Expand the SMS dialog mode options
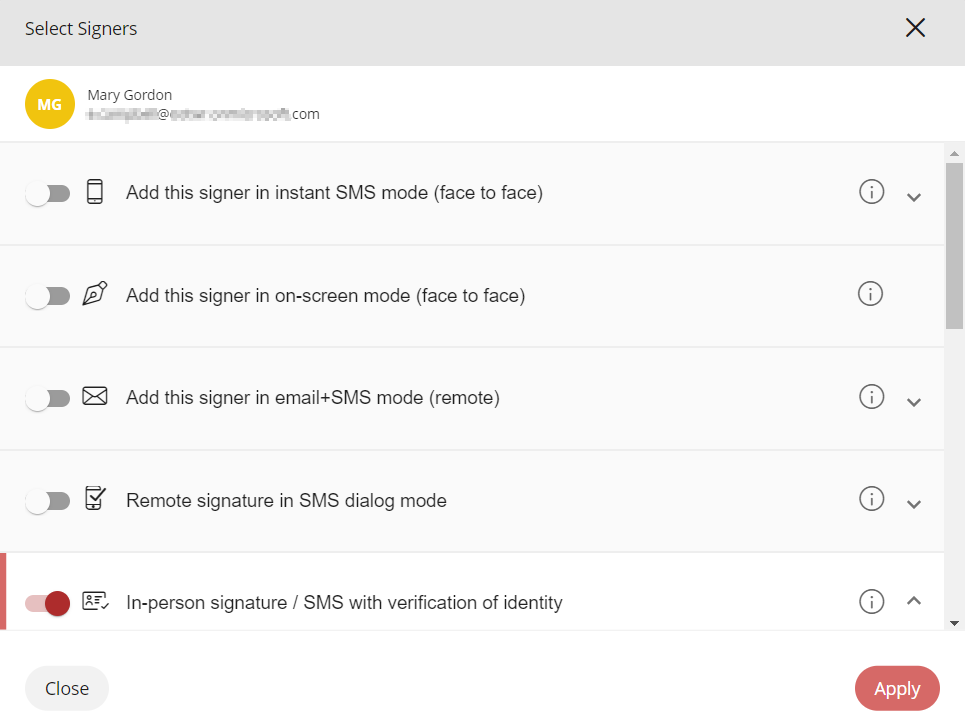 click(913, 504)
